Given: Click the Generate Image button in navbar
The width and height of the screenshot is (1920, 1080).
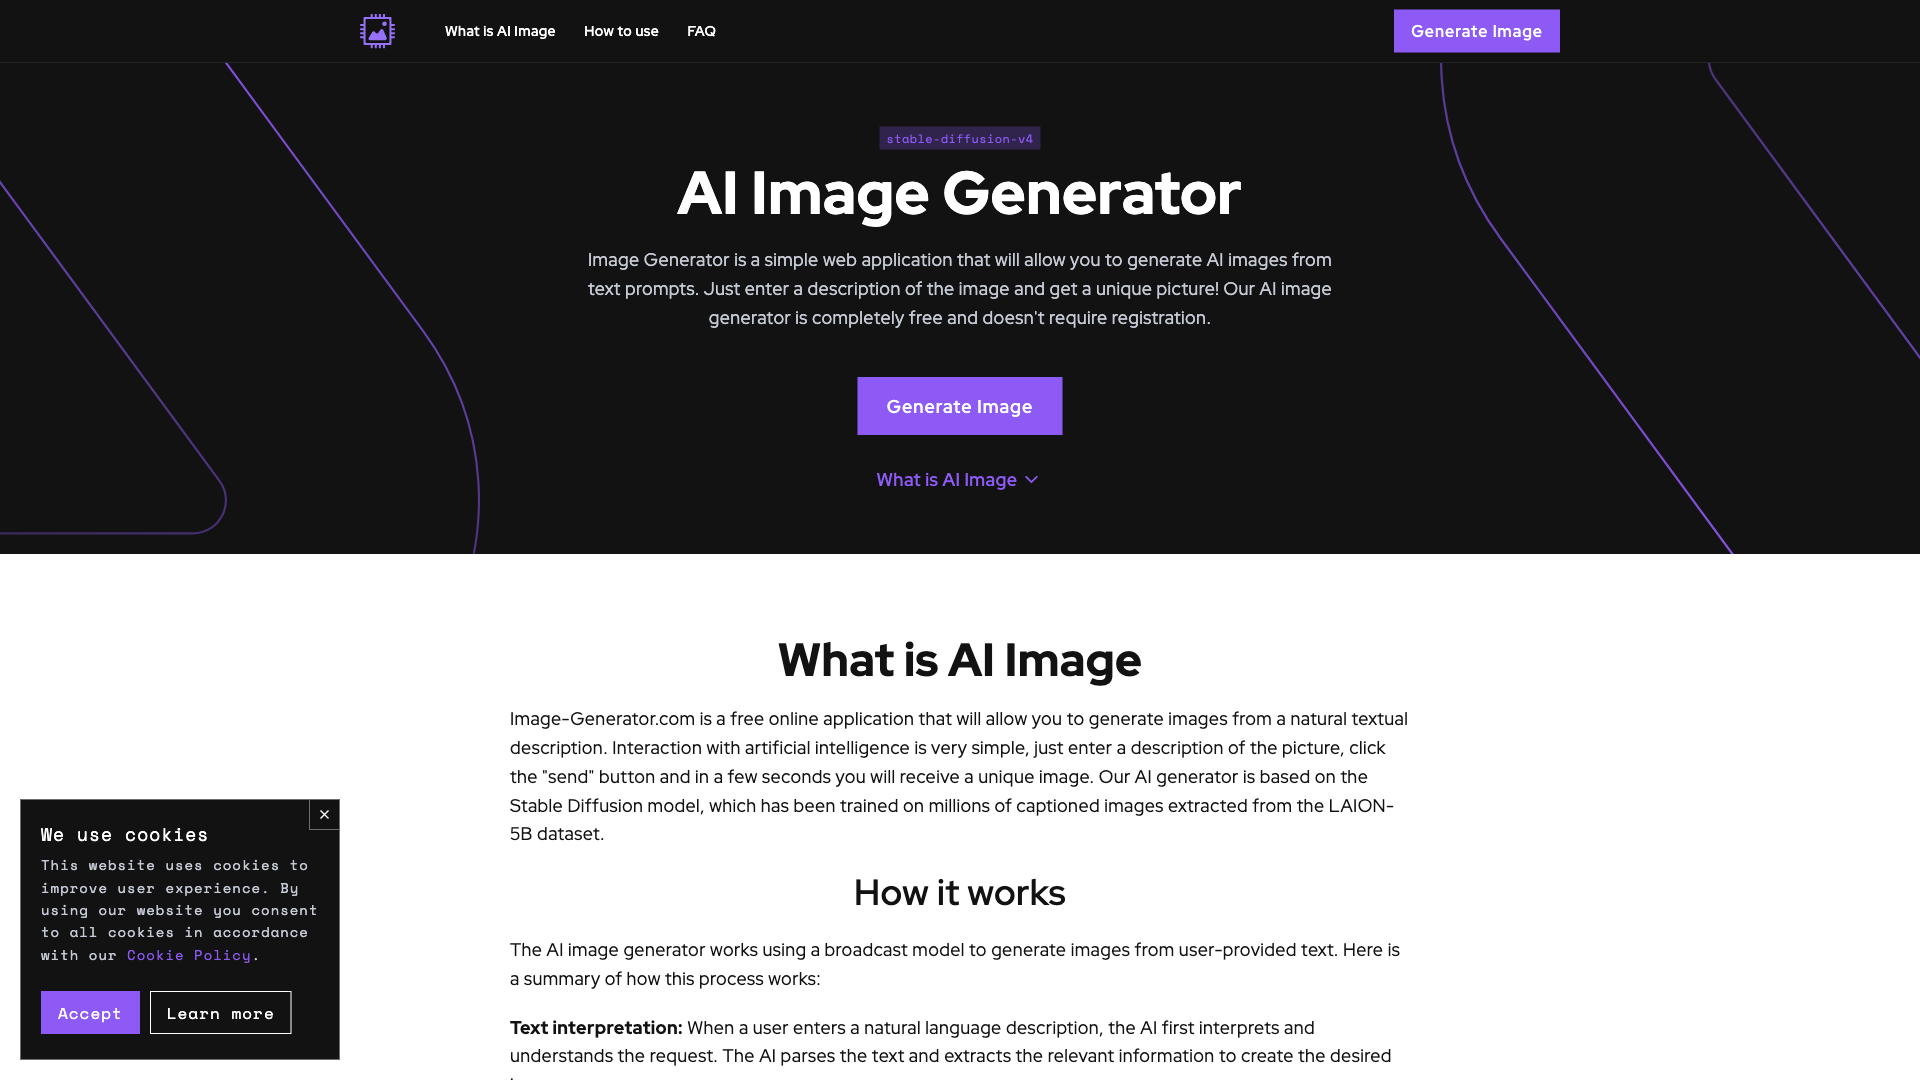Looking at the screenshot, I should [1476, 30].
